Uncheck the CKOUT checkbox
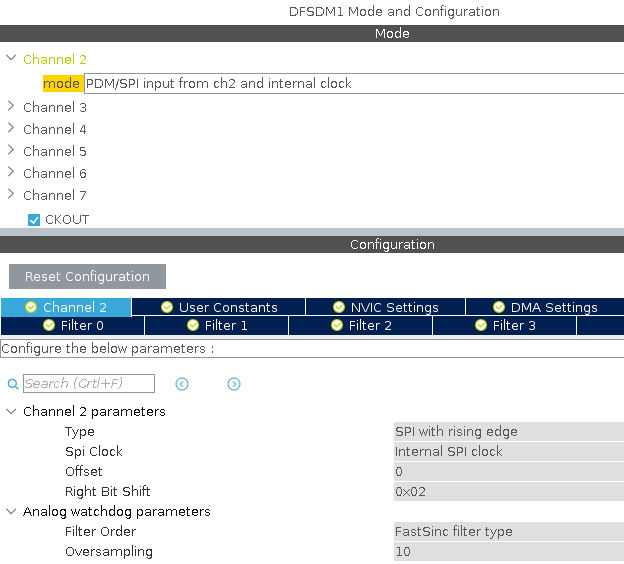Image resolution: width=624 pixels, height=564 pixels. [34, 220]
